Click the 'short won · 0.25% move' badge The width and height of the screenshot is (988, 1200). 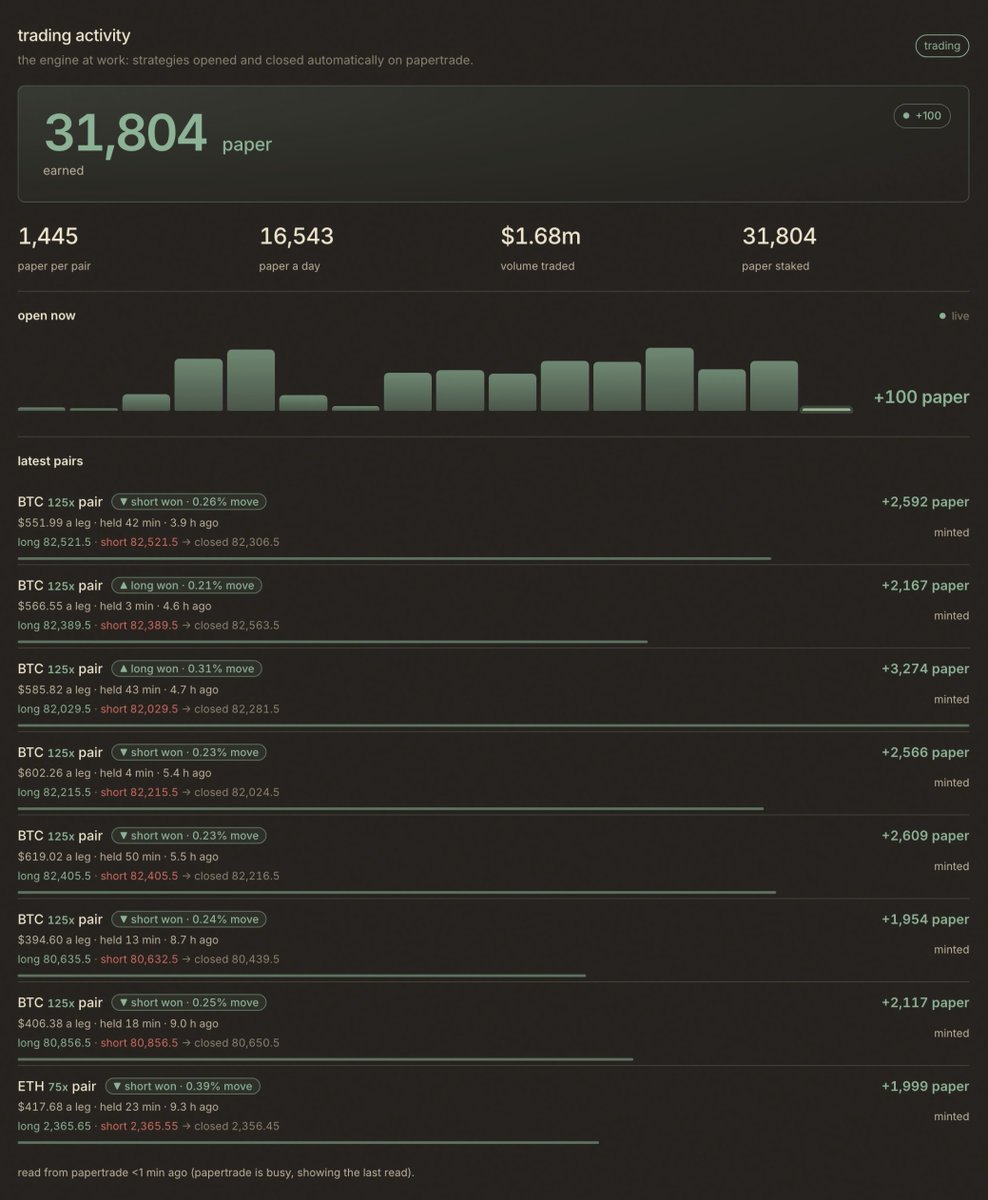tap(189, 1002)
